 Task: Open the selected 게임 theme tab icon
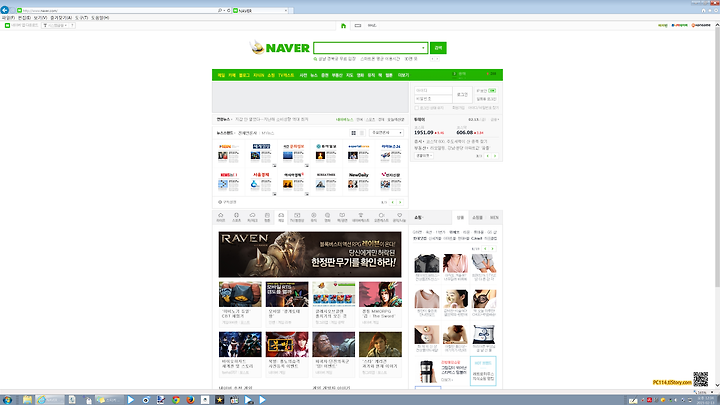coord(281,217)
